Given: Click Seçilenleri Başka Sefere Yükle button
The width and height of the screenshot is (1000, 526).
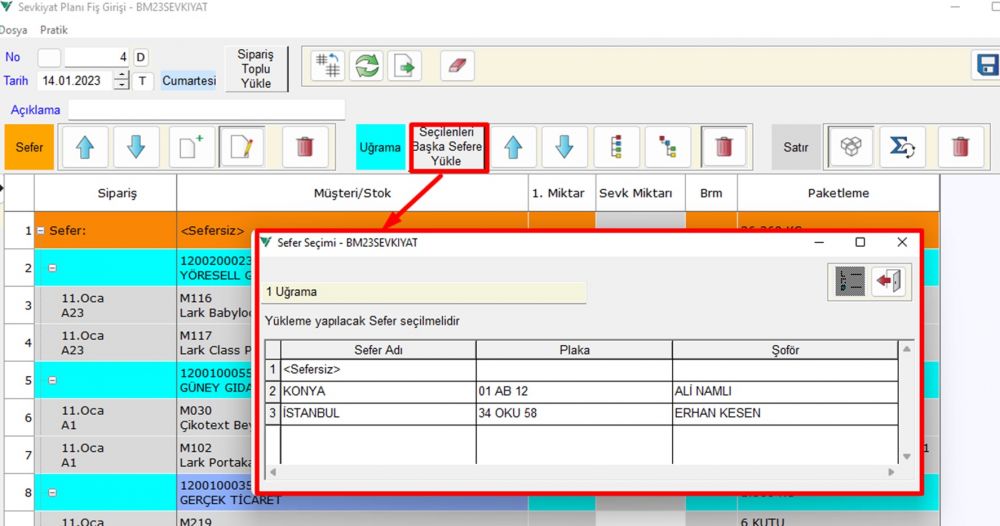Looking at the screenshot, I should click(448, 147).
